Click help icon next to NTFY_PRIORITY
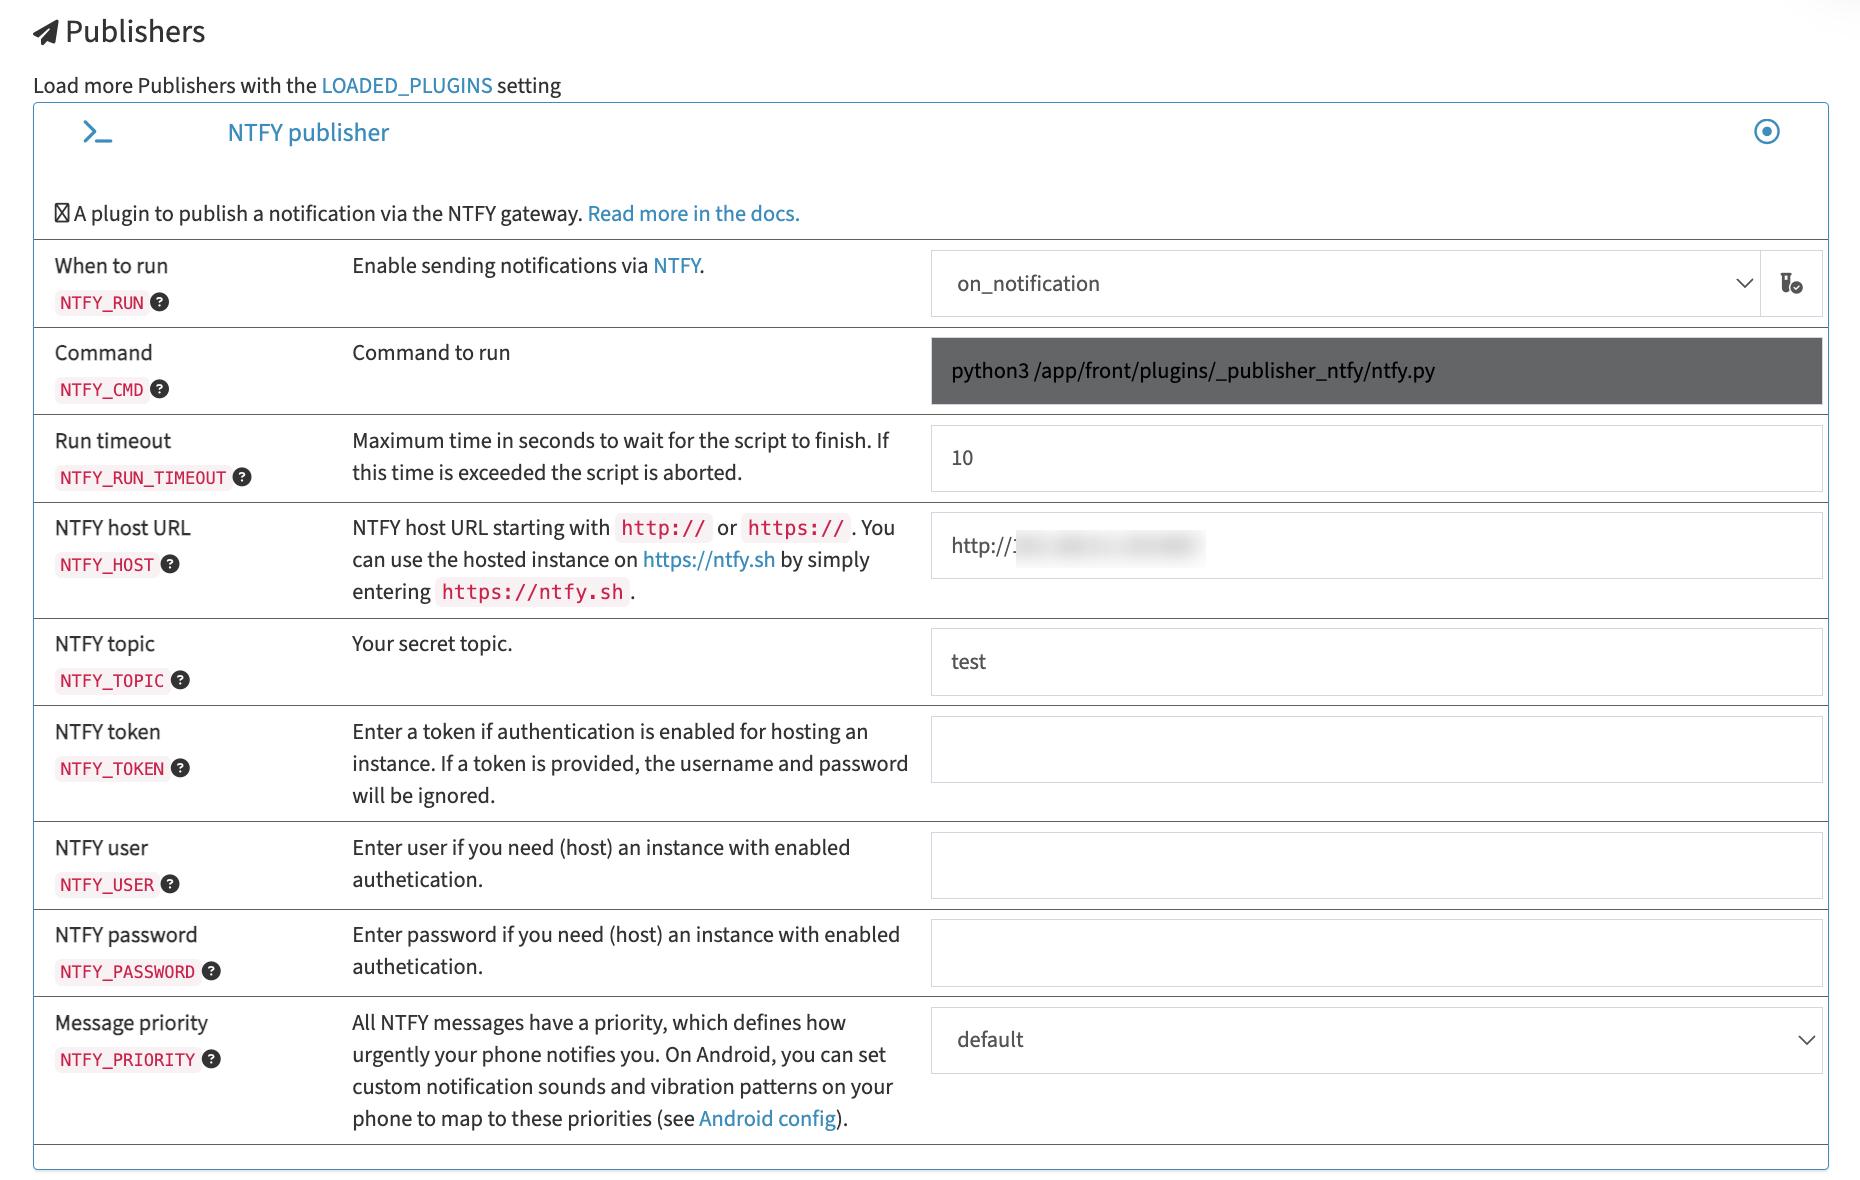Screen dimensions: 1860x1180 (212, 1059)
